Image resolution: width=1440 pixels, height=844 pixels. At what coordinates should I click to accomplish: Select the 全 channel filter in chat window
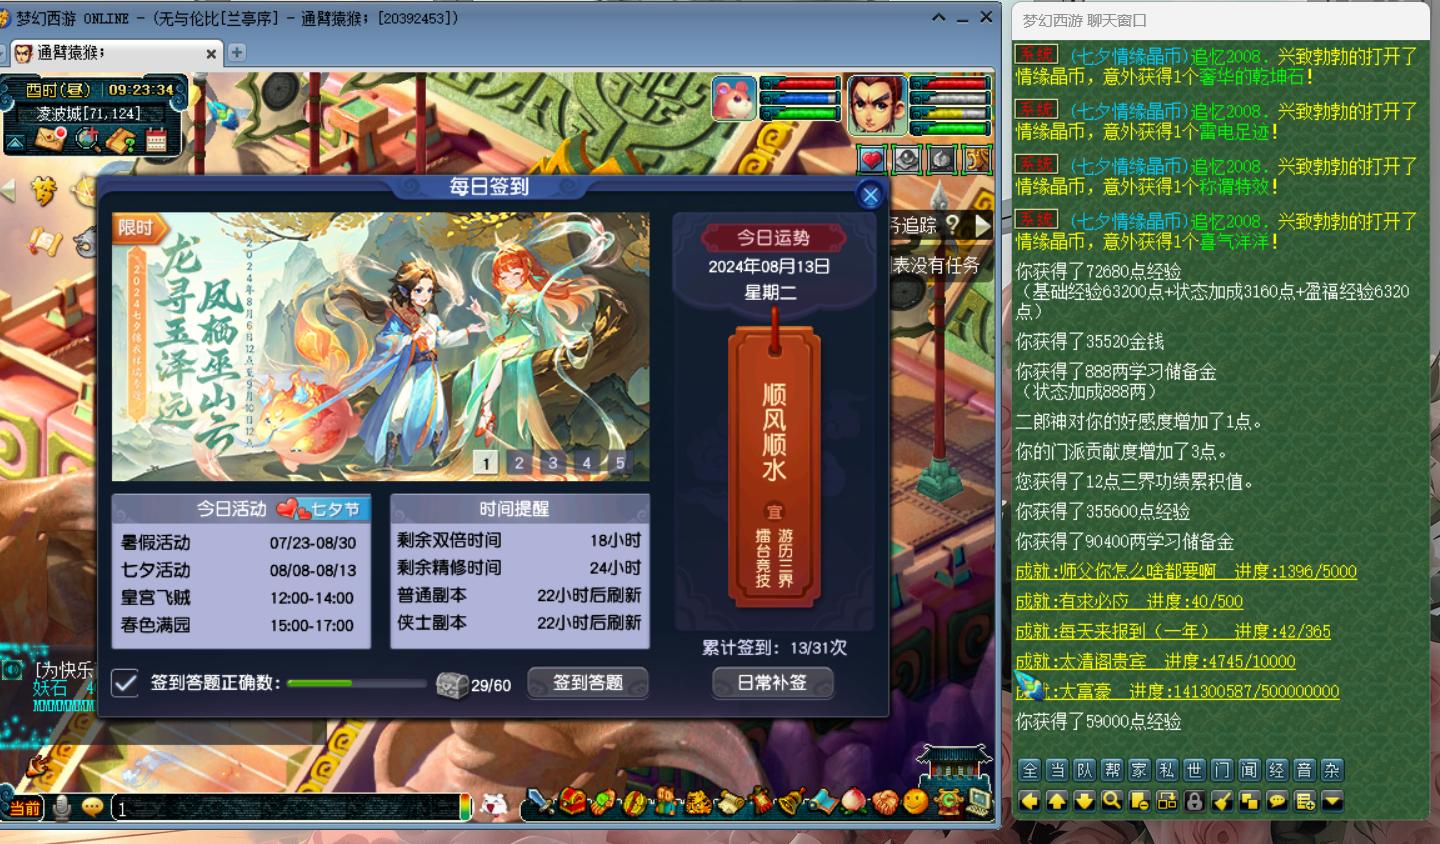coord(1030,770)
